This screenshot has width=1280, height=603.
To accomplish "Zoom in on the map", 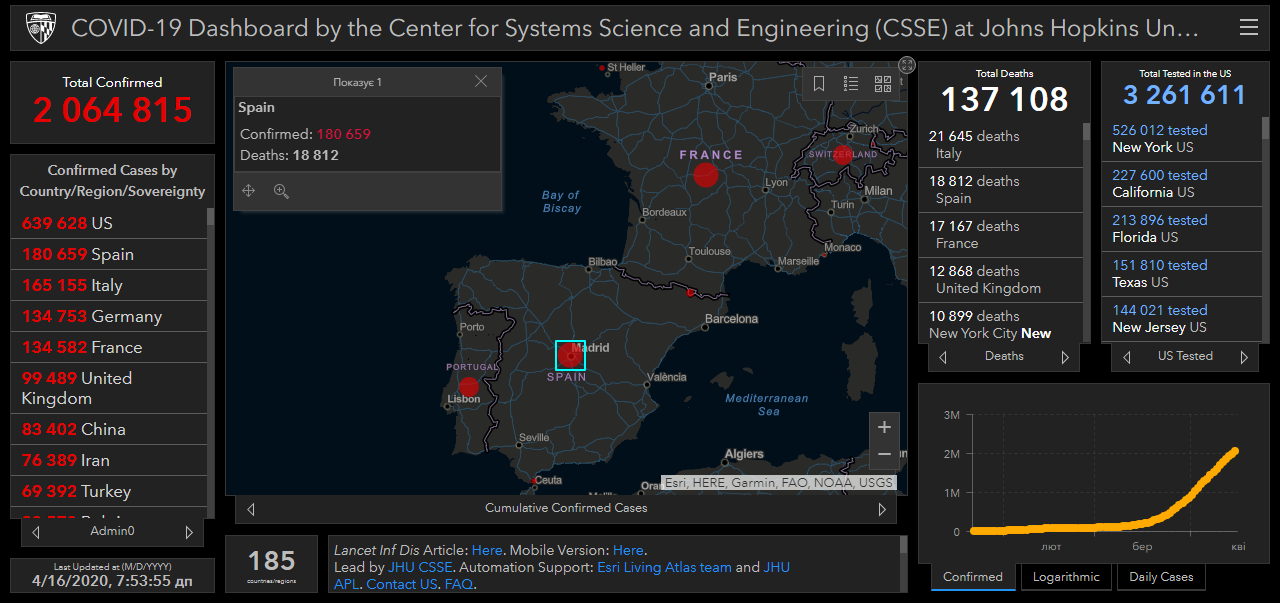I will pos(884,427).
